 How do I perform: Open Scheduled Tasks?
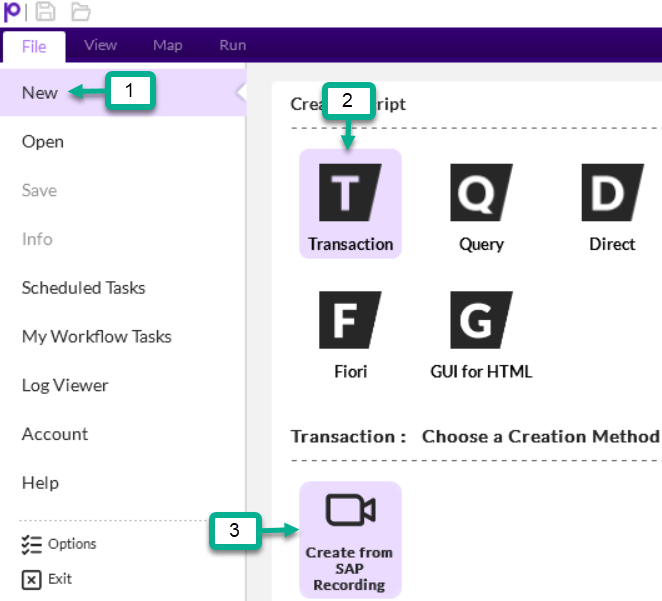84,288
